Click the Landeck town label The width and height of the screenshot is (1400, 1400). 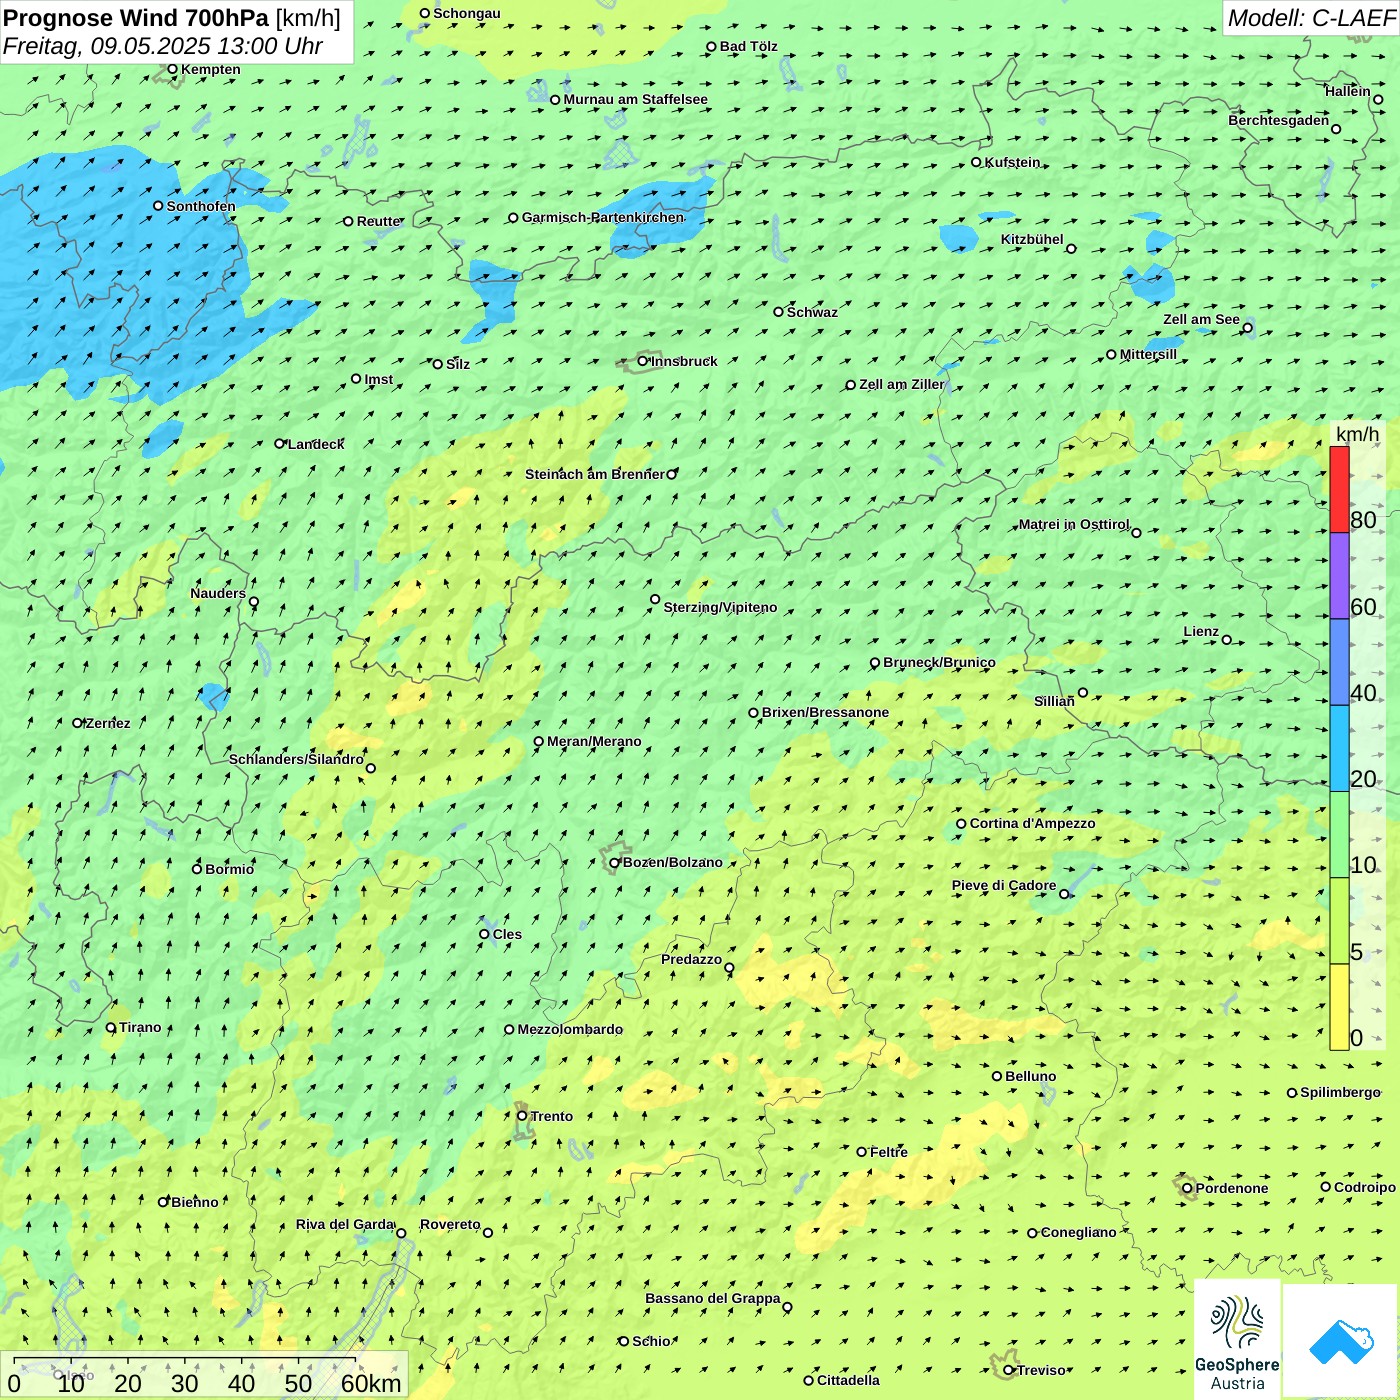pos(316,444)
